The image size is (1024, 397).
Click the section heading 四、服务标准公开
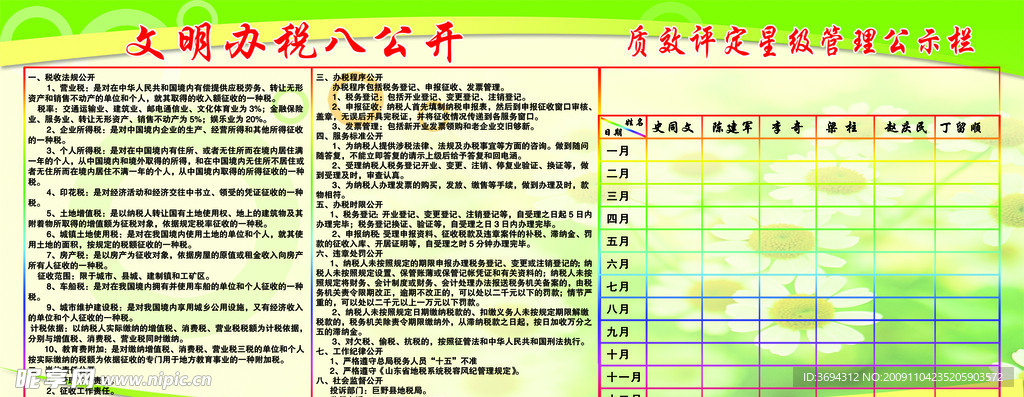[349, 136]
